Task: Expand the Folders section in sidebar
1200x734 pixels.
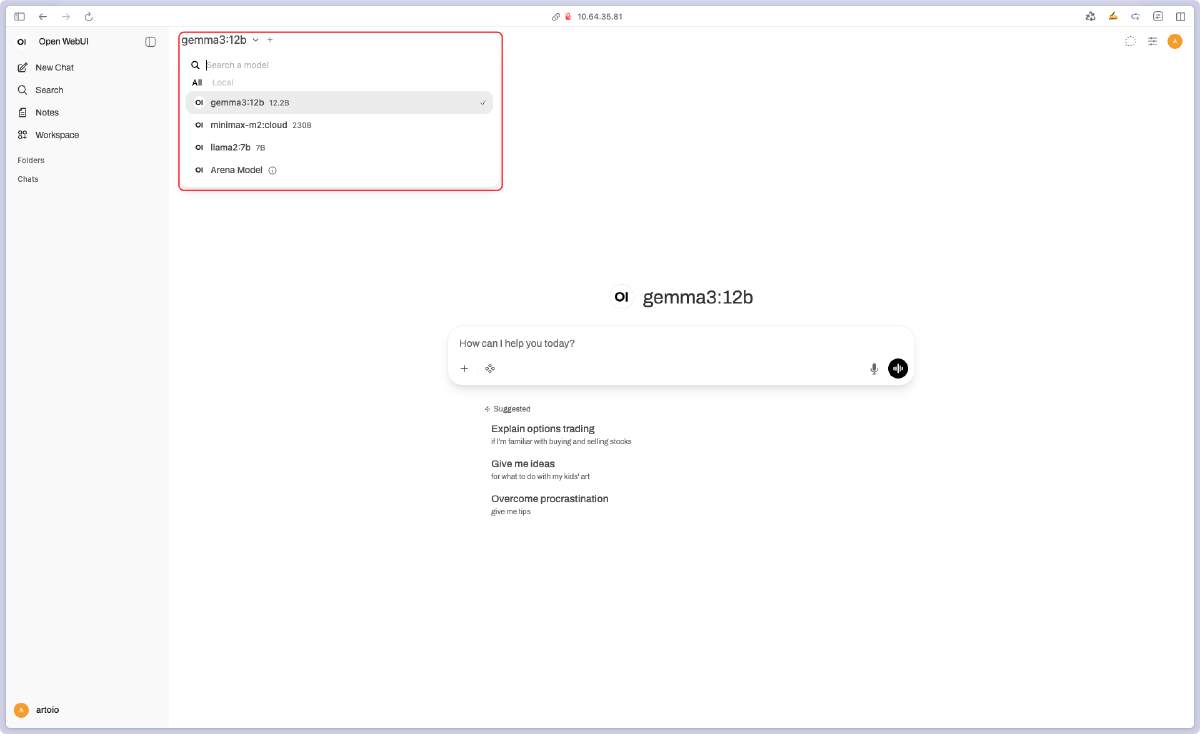Action: [x=31, y=160]
